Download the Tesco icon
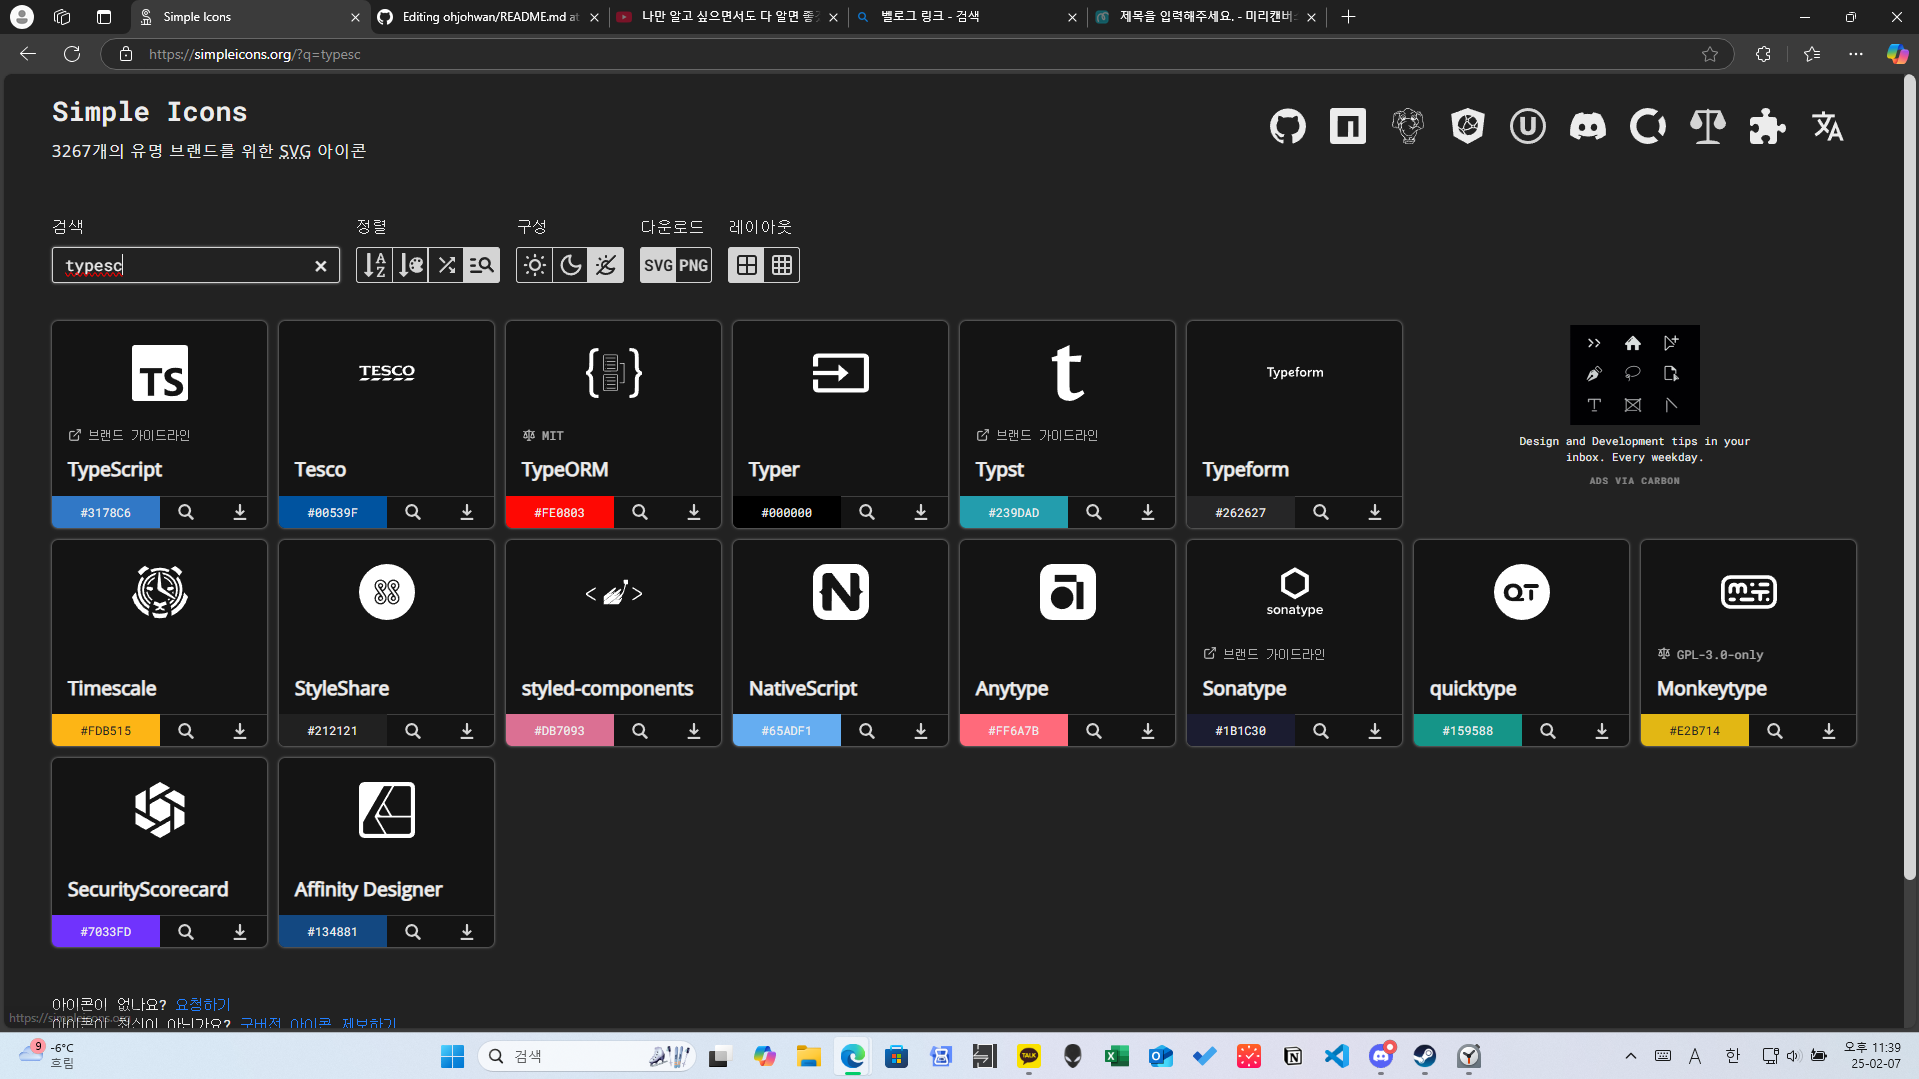The width and height of the screenshot is (1919, 1079). click(x=467, y=512)
